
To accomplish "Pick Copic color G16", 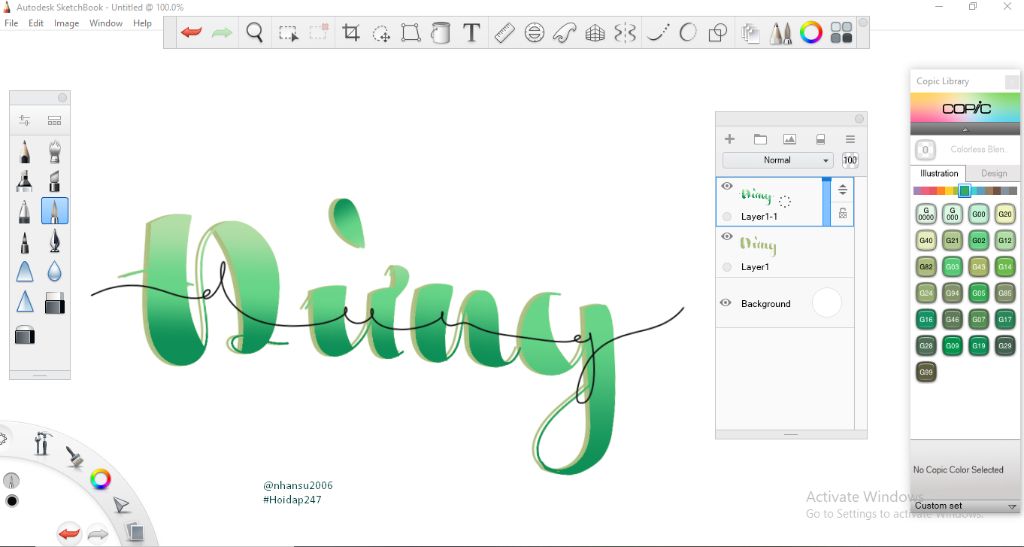I will pos(926,319).
